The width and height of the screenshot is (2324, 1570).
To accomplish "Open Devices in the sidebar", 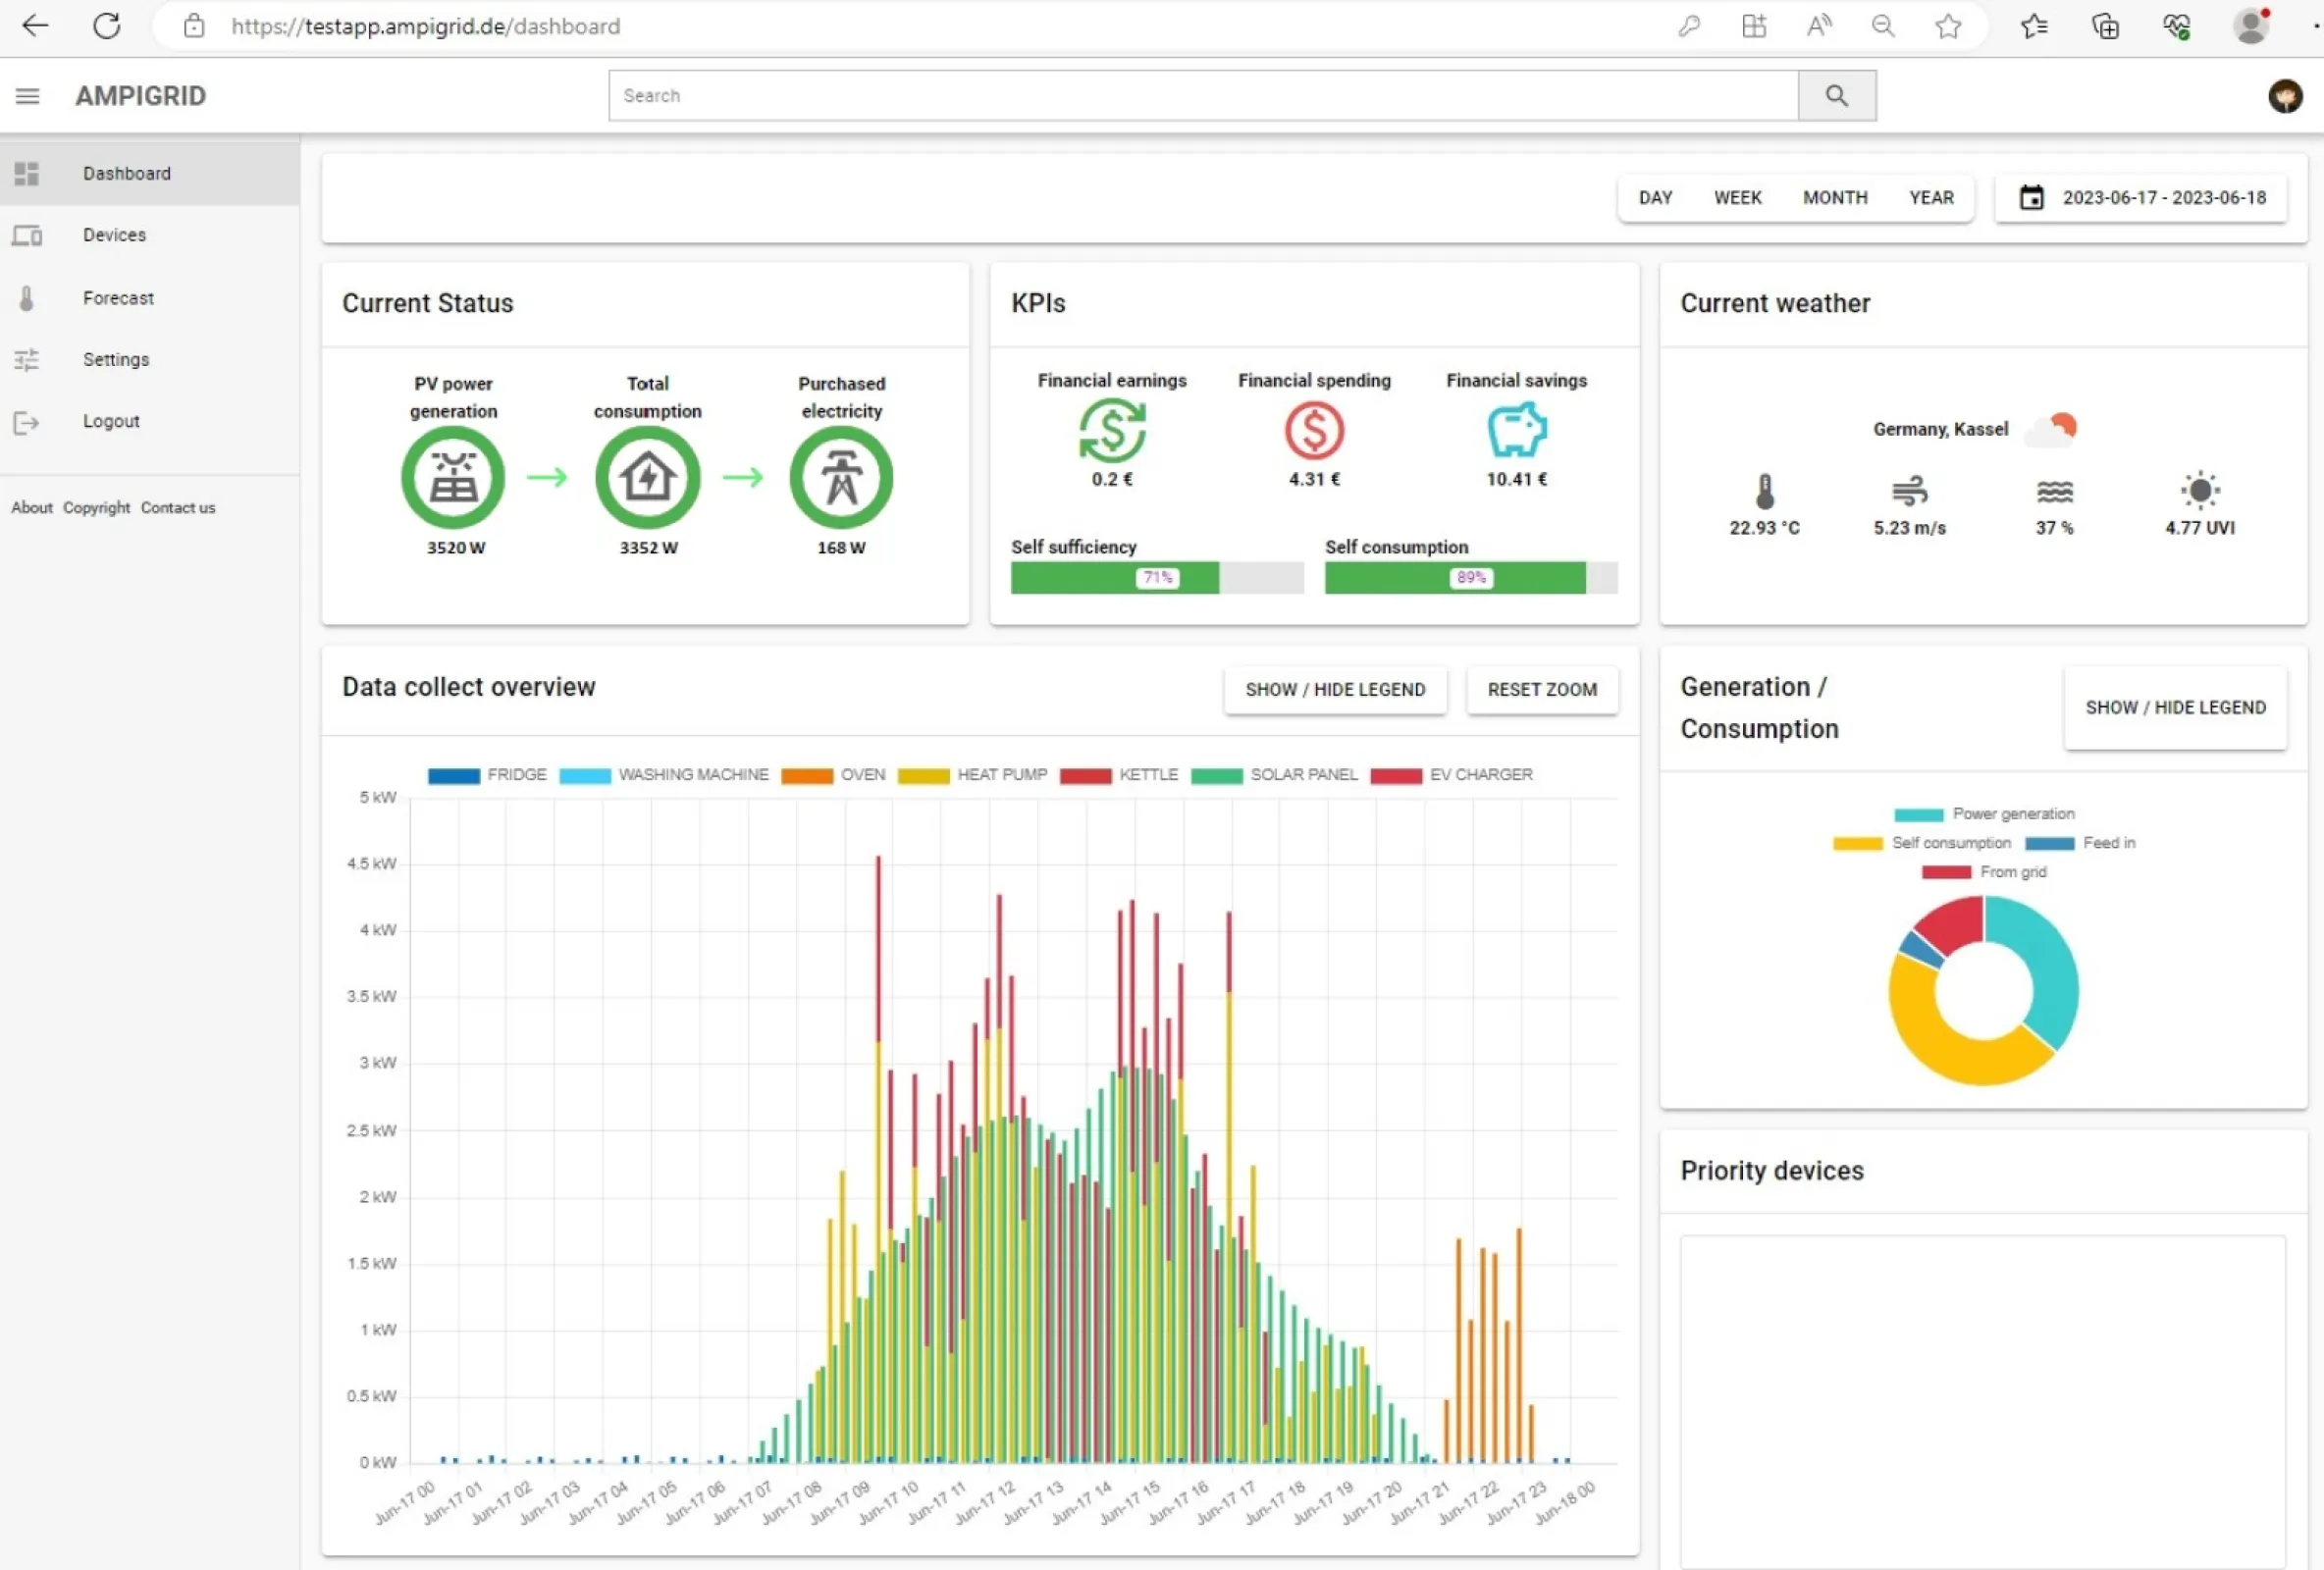I will (114, 235).
